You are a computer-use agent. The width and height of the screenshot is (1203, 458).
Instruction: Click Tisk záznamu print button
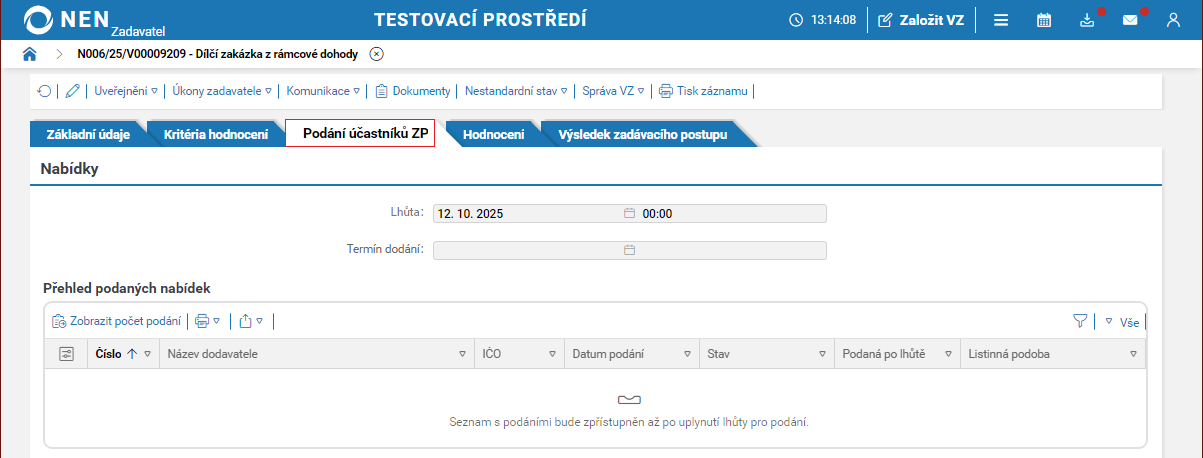[x=703, y=91]
